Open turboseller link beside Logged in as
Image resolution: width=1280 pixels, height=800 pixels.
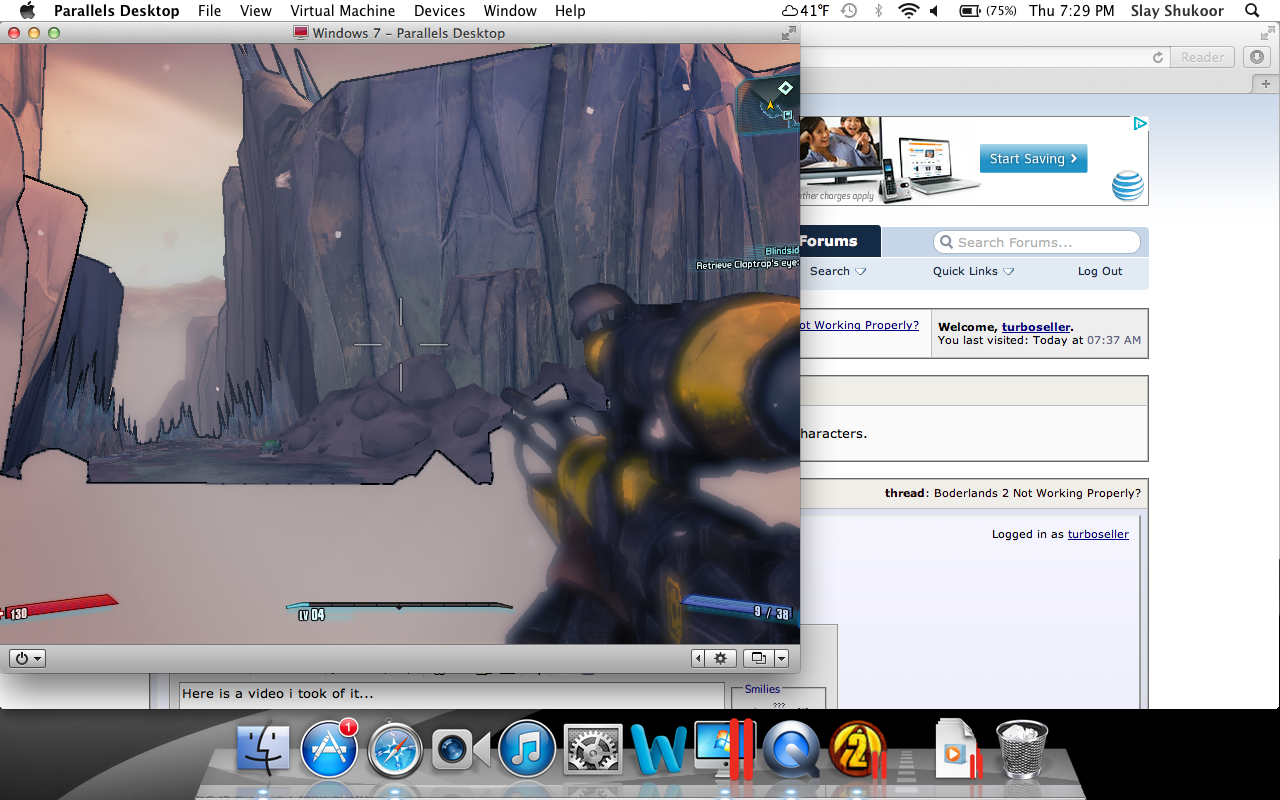pos(1098,534)
